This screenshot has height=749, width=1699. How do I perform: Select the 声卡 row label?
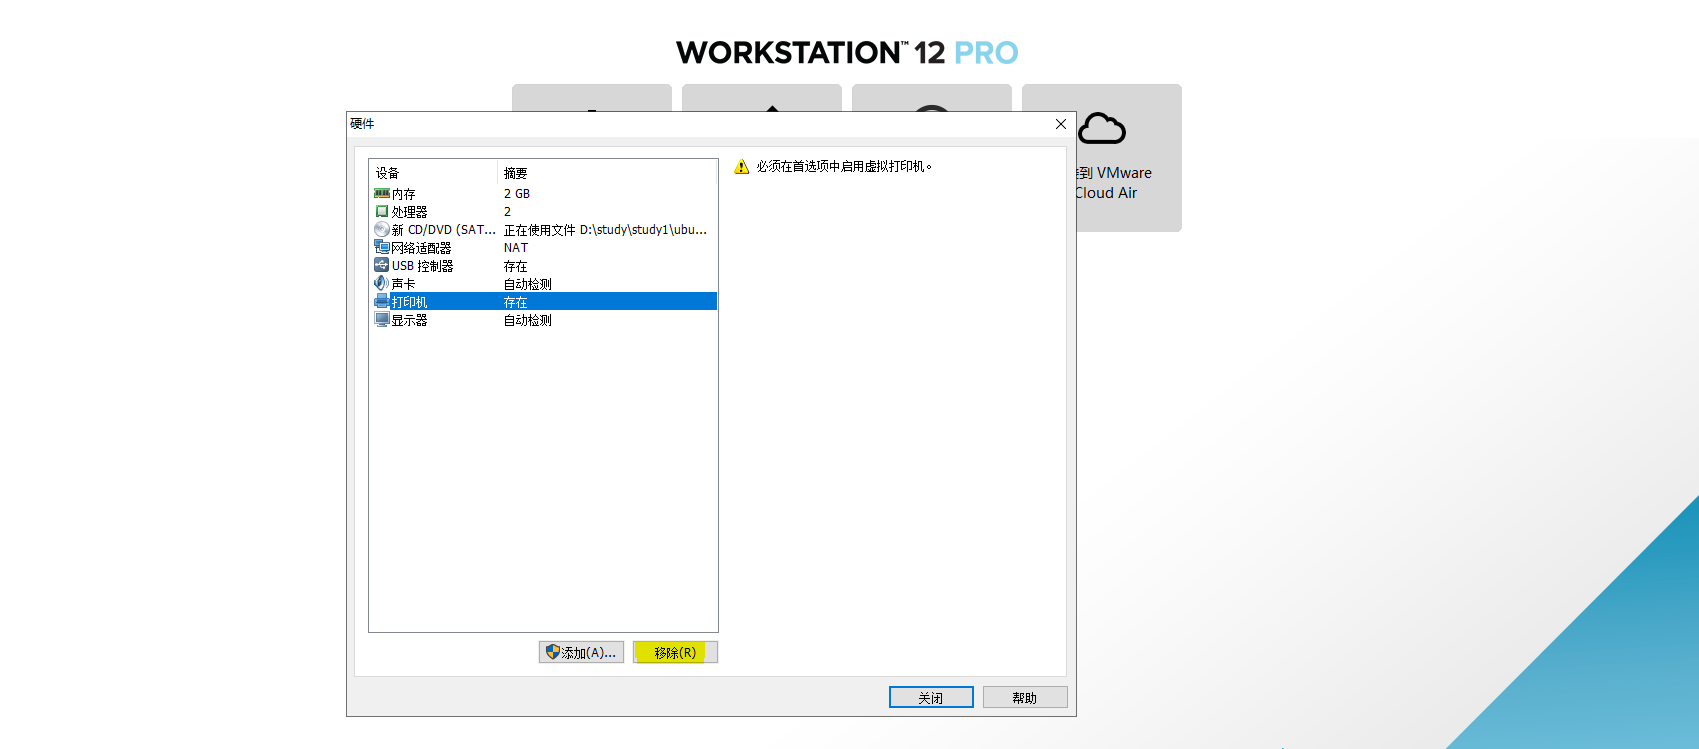(404, 284)
